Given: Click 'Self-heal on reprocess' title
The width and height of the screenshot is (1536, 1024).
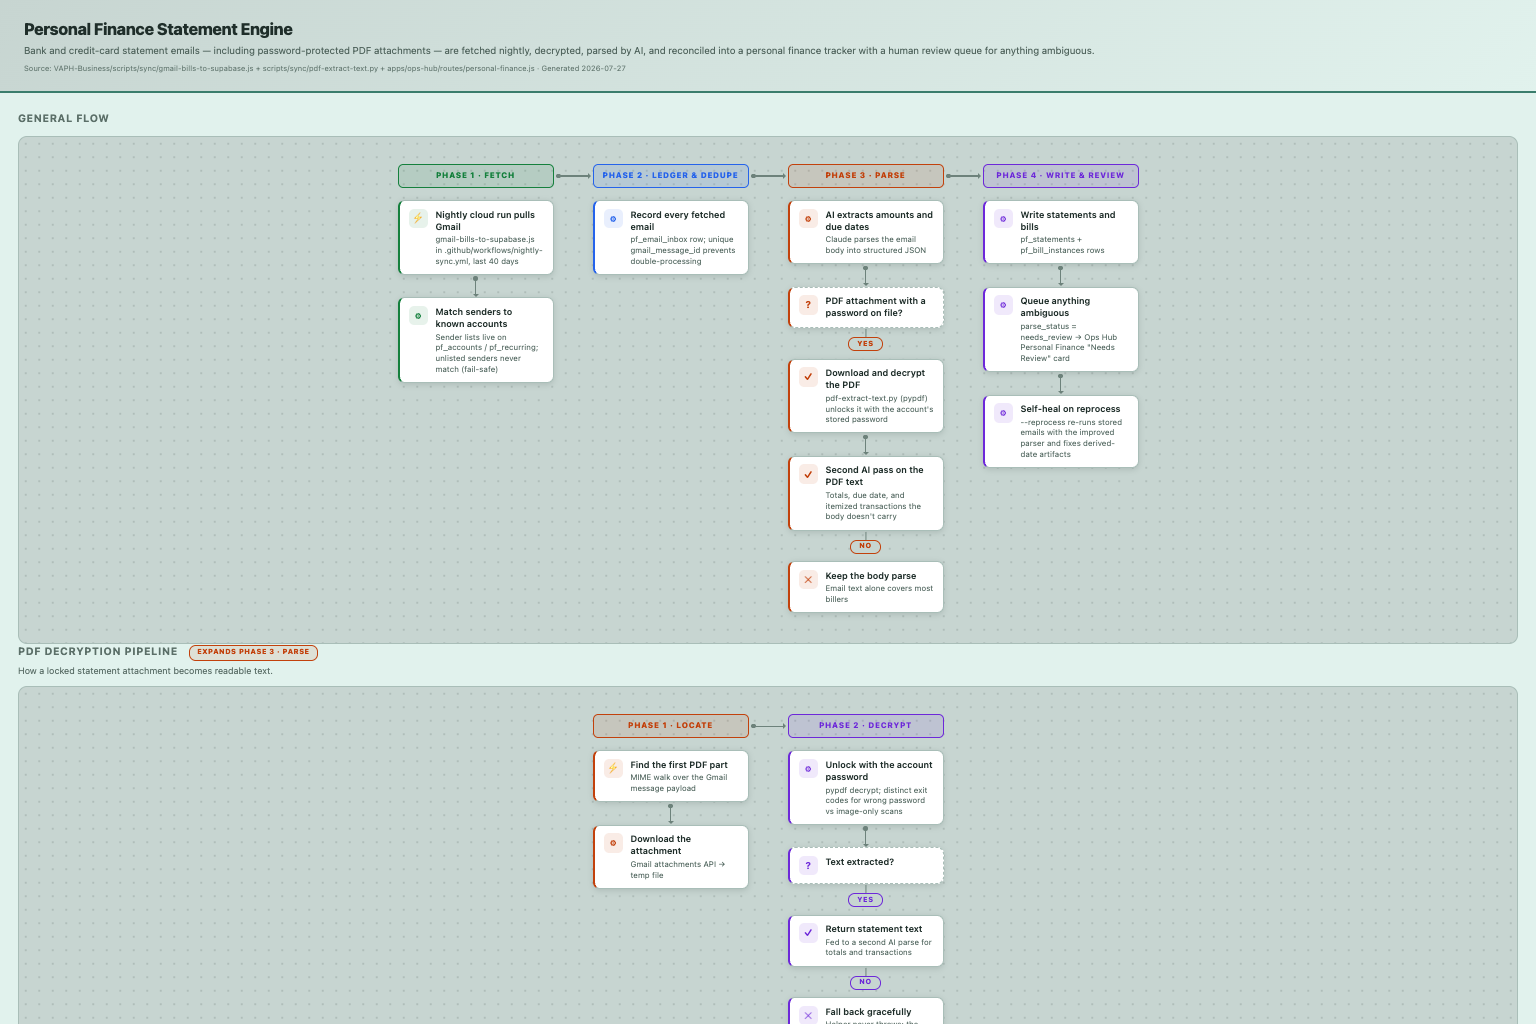Looking at the screenshot, I should tap(1070, 409).
